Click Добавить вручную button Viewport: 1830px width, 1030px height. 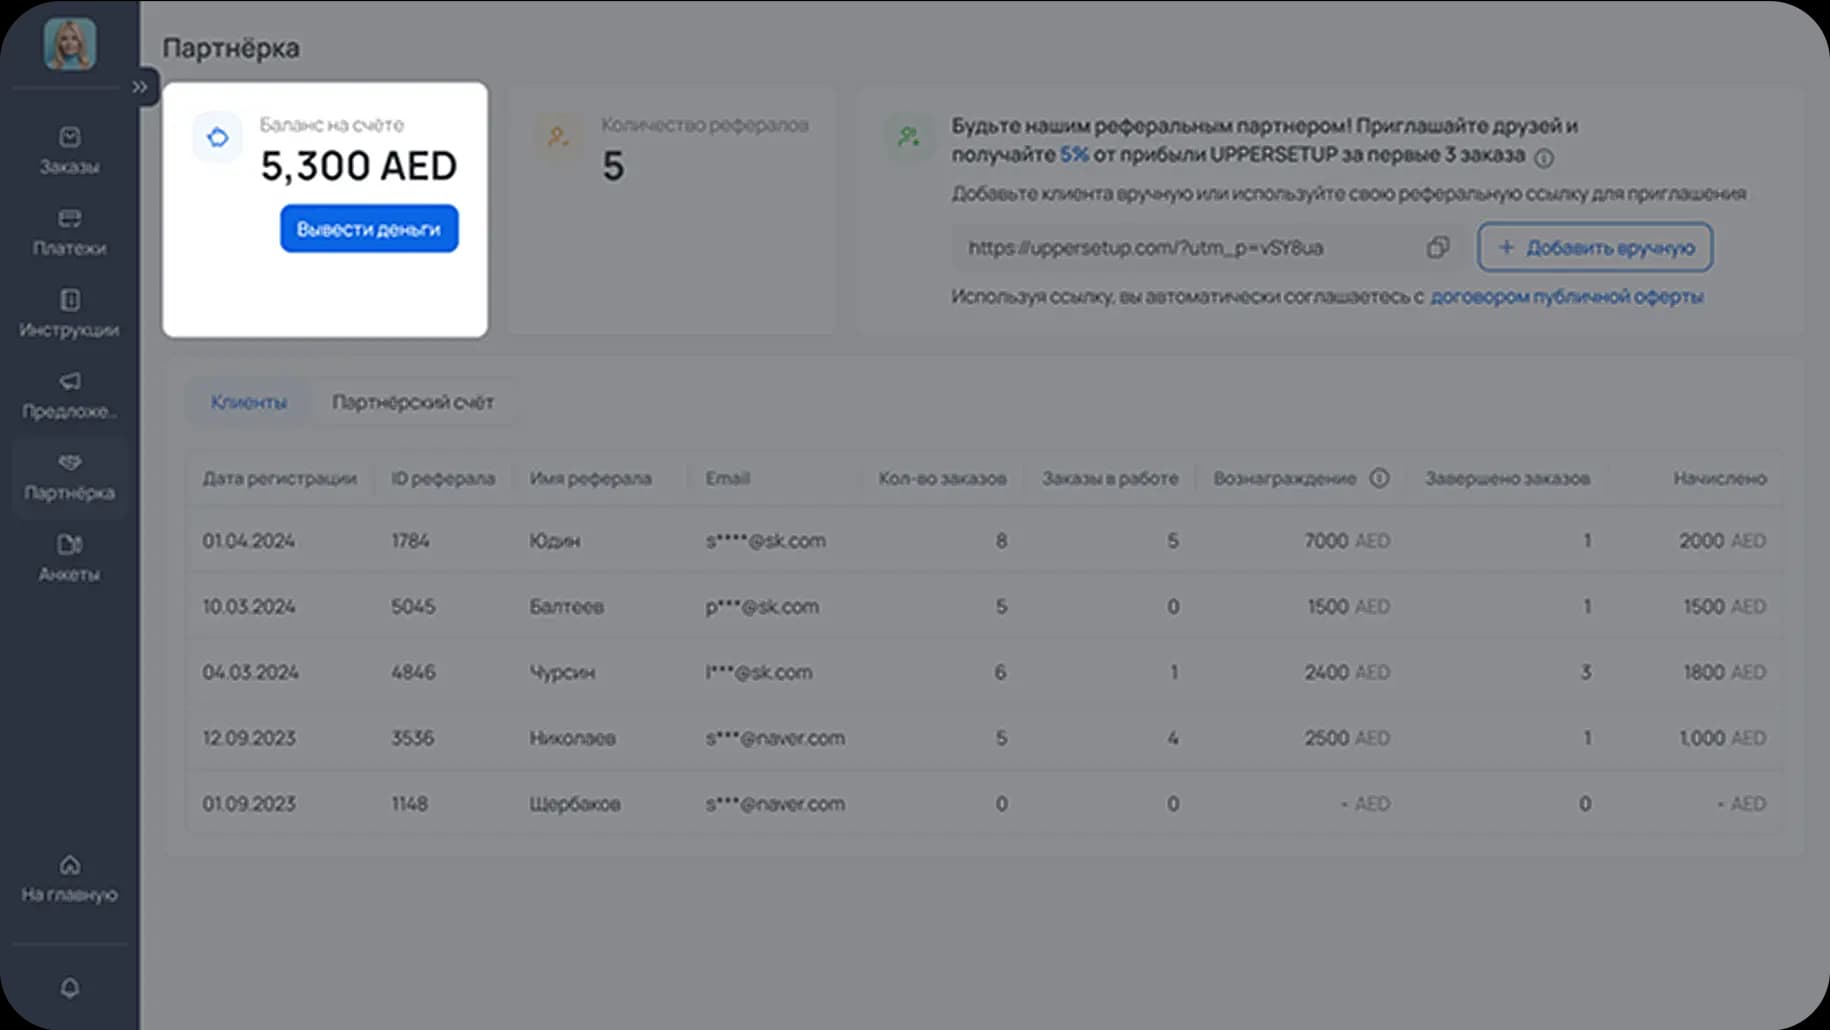1594,247
